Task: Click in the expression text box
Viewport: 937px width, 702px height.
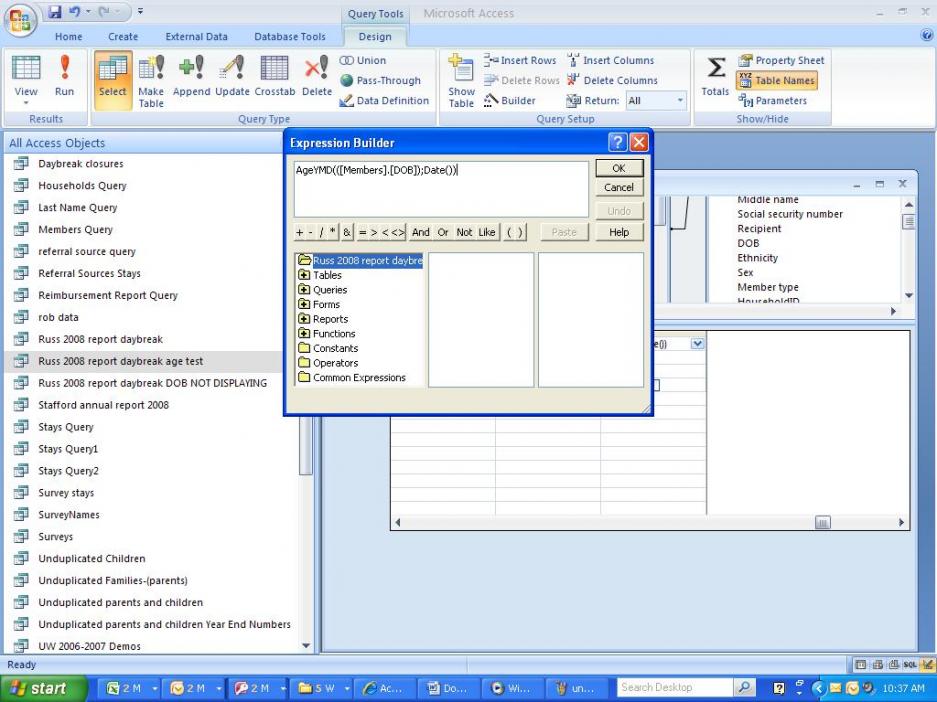Action: point(441,189)
